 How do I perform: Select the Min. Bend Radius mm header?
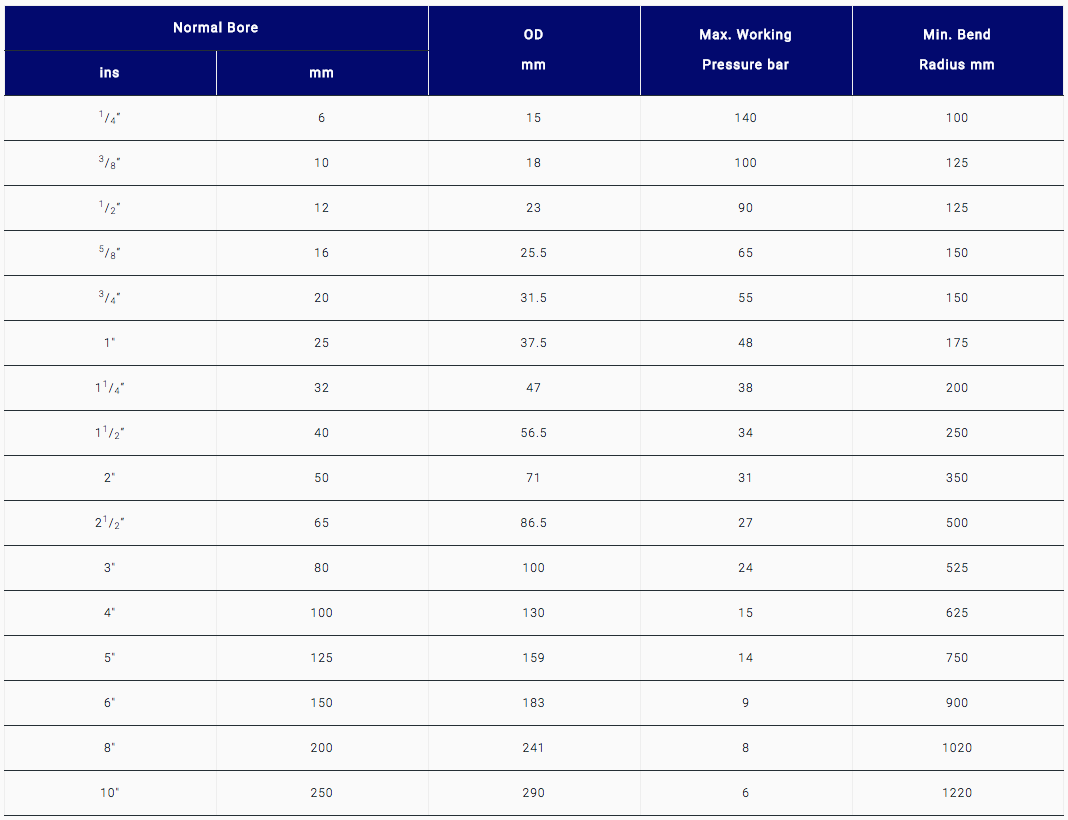(x=958, y=50)
